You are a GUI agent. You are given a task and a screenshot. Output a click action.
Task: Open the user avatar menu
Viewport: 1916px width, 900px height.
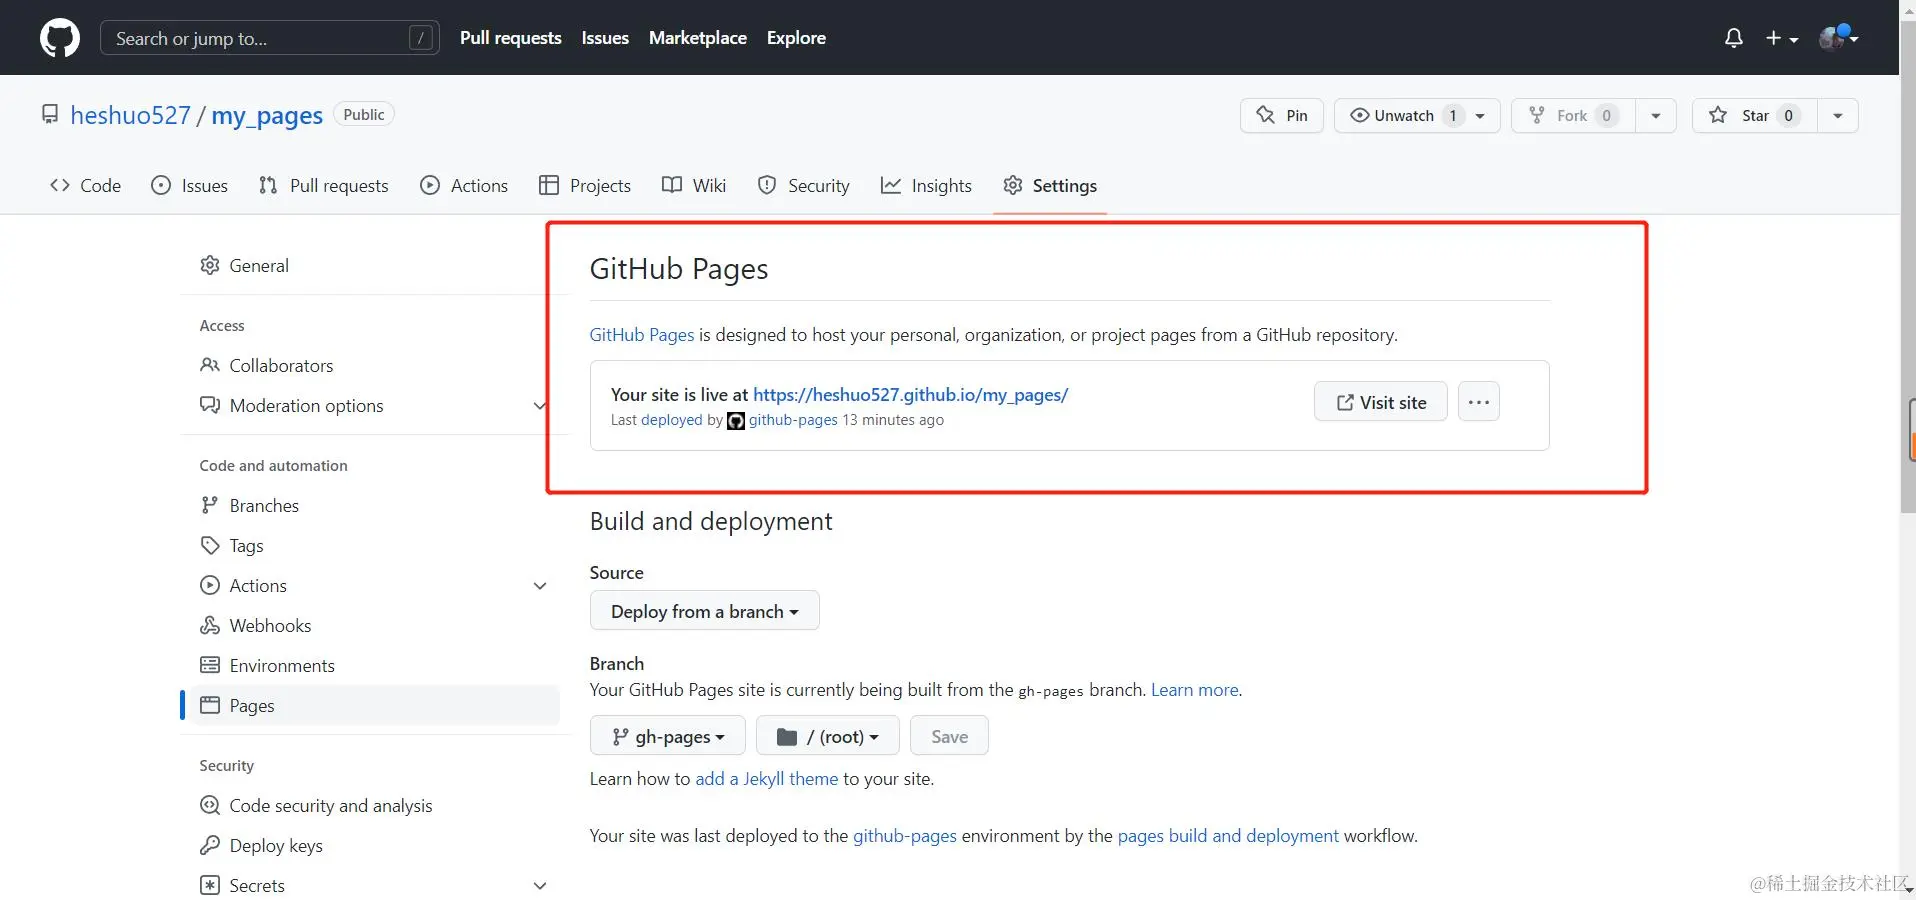(1838, 38)
